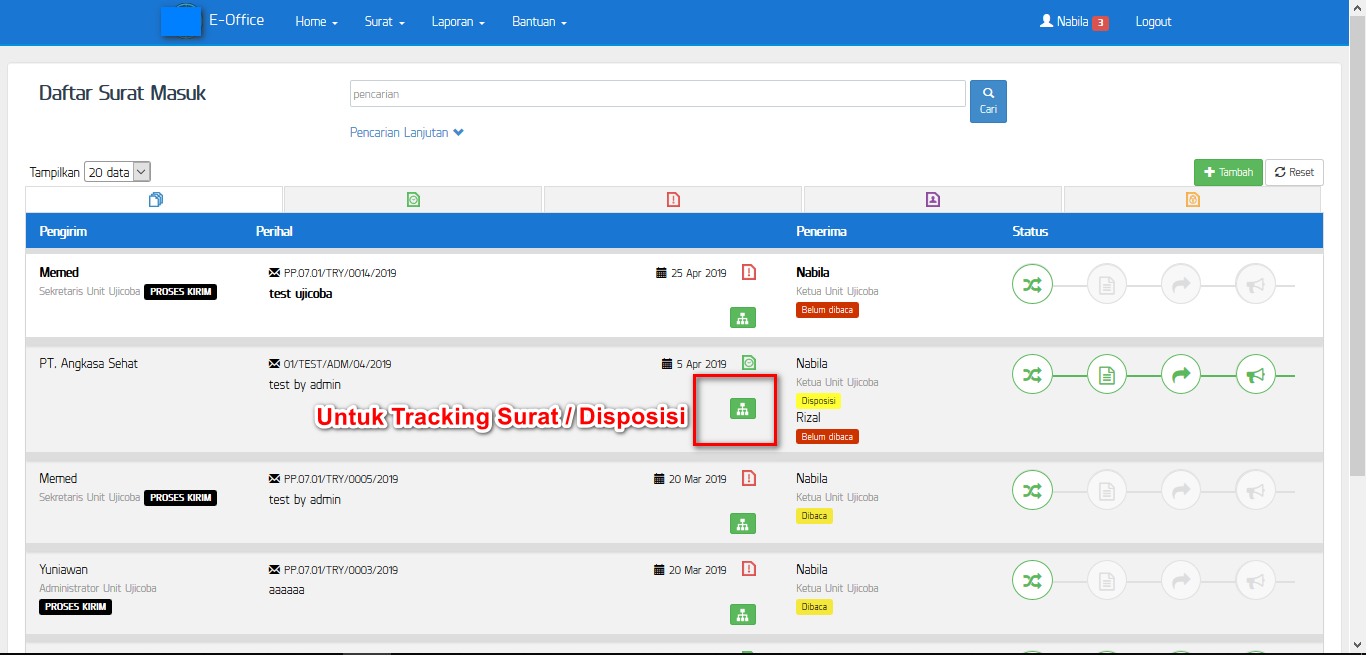Click the Tambah button
The height and width of the screenshot is (655, 1366).
point(1228,172)
